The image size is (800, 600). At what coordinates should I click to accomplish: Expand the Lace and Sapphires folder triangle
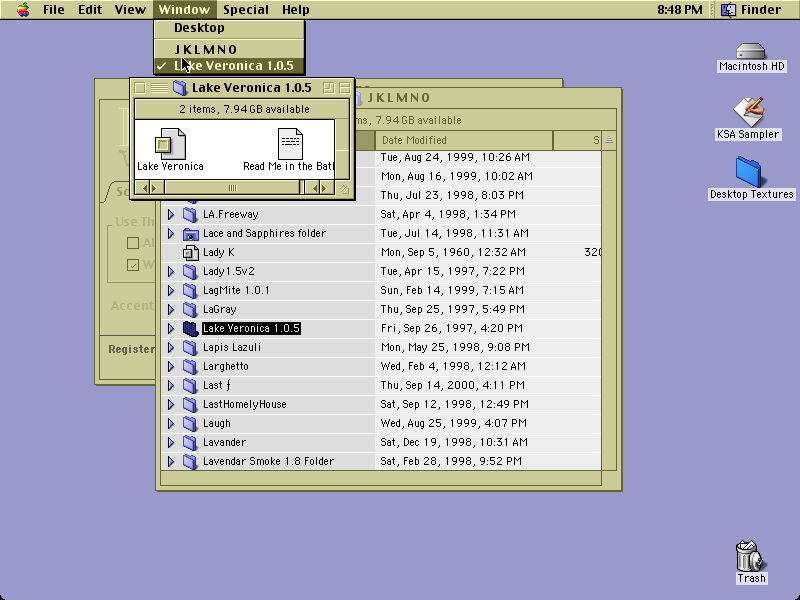point(171,234)
